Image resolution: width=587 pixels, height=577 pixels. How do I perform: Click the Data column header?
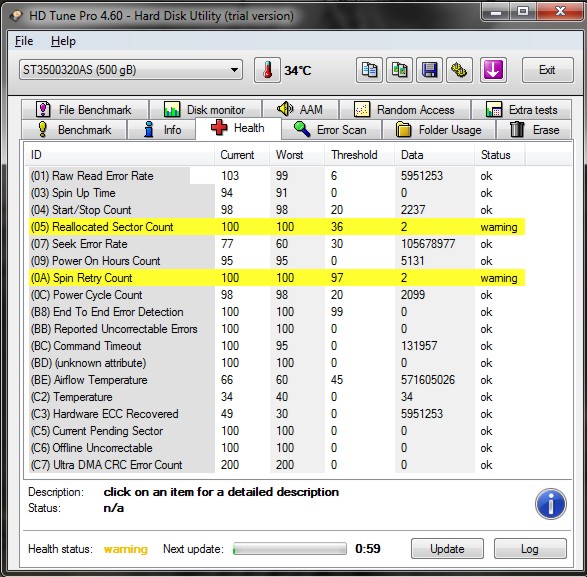(434, 155)
